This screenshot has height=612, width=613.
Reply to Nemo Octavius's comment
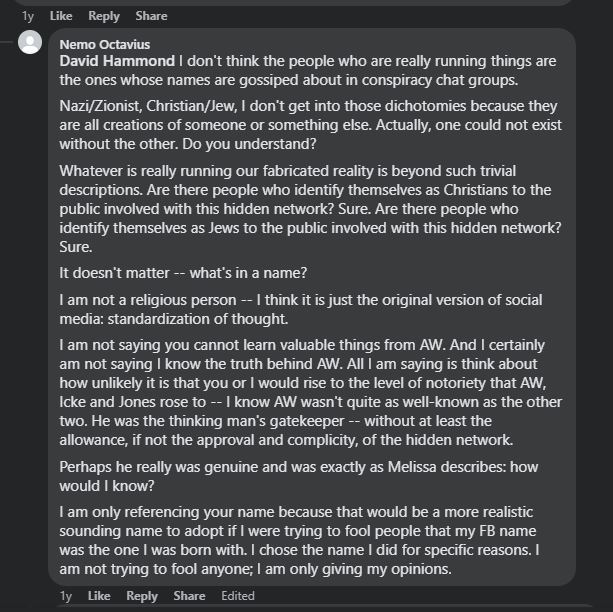tap(142, 596)
